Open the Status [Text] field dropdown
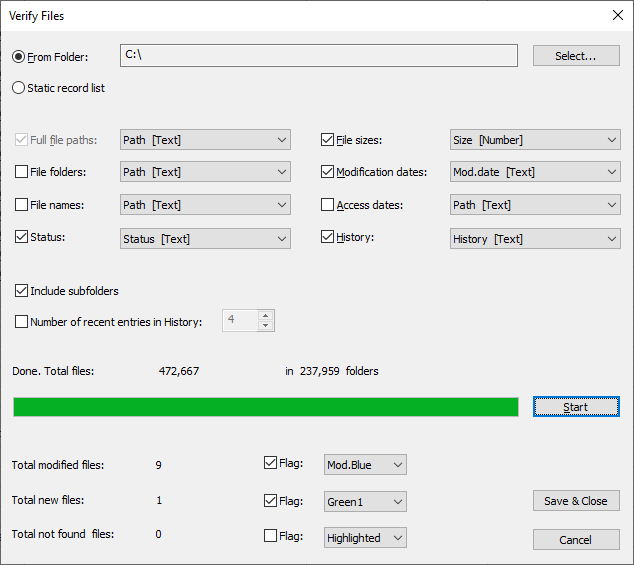Screen dimensions: 634x565 pos(205,239)
